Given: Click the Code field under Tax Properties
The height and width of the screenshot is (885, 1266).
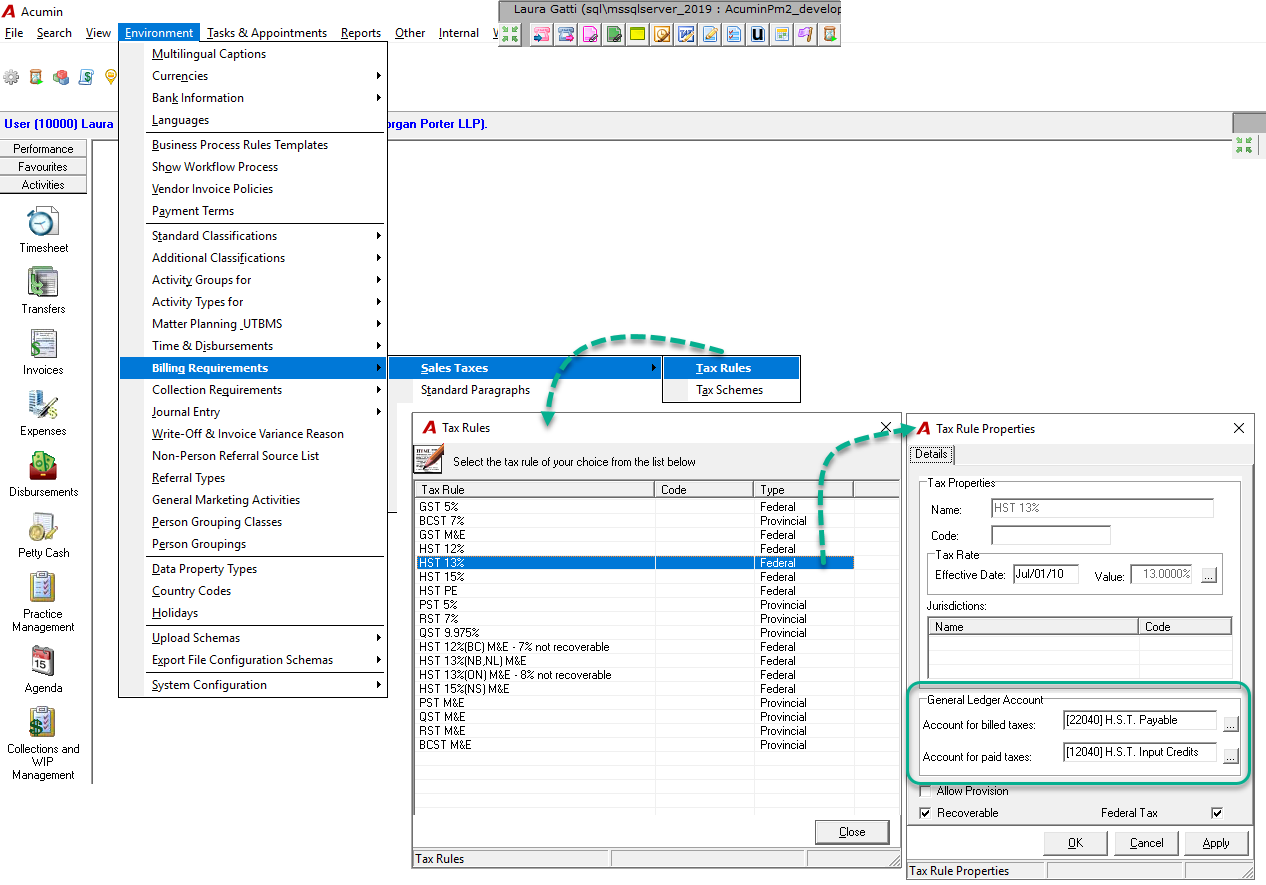Looking at the screenshot, I should pos(1051,536).
